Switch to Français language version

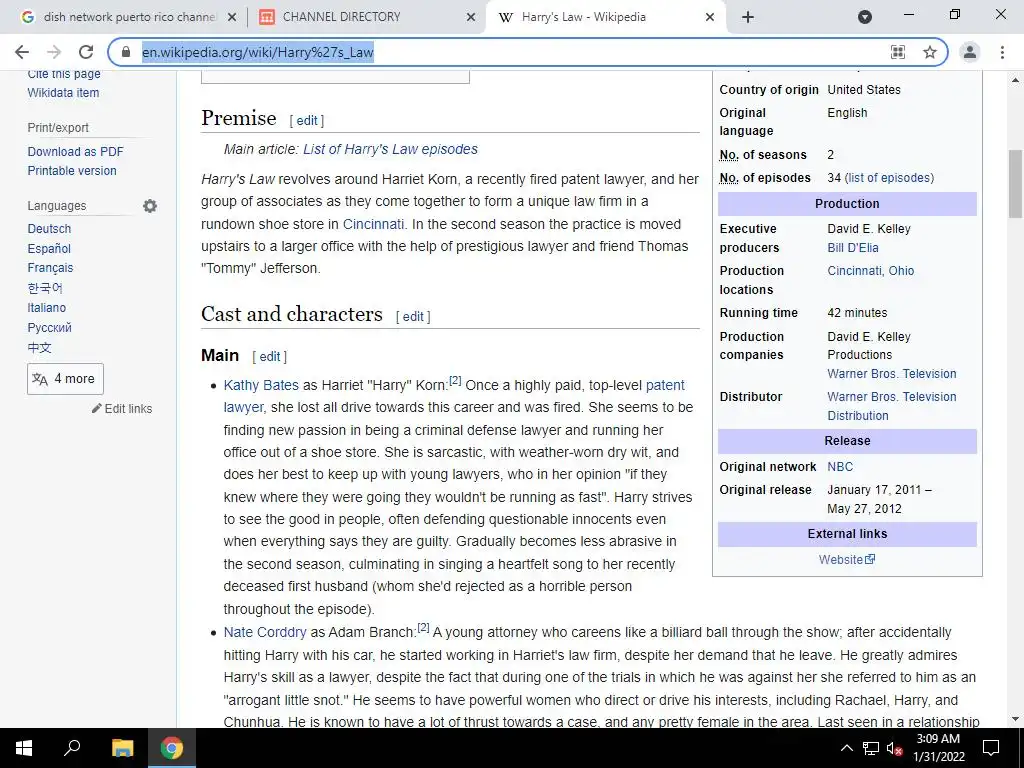coord(50,268)
